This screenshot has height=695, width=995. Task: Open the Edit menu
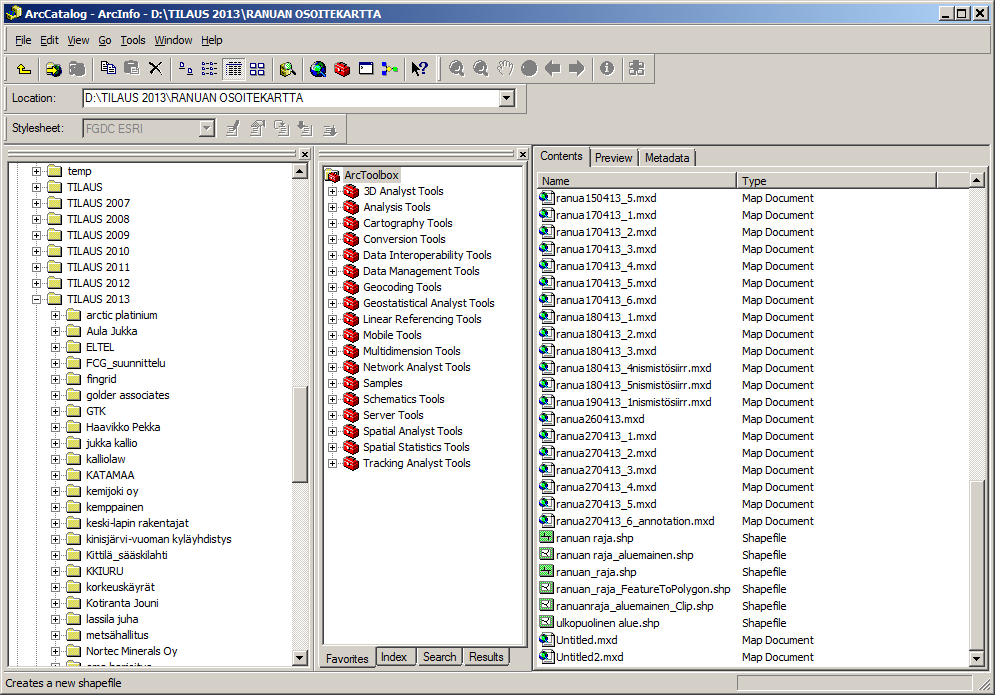49,40
